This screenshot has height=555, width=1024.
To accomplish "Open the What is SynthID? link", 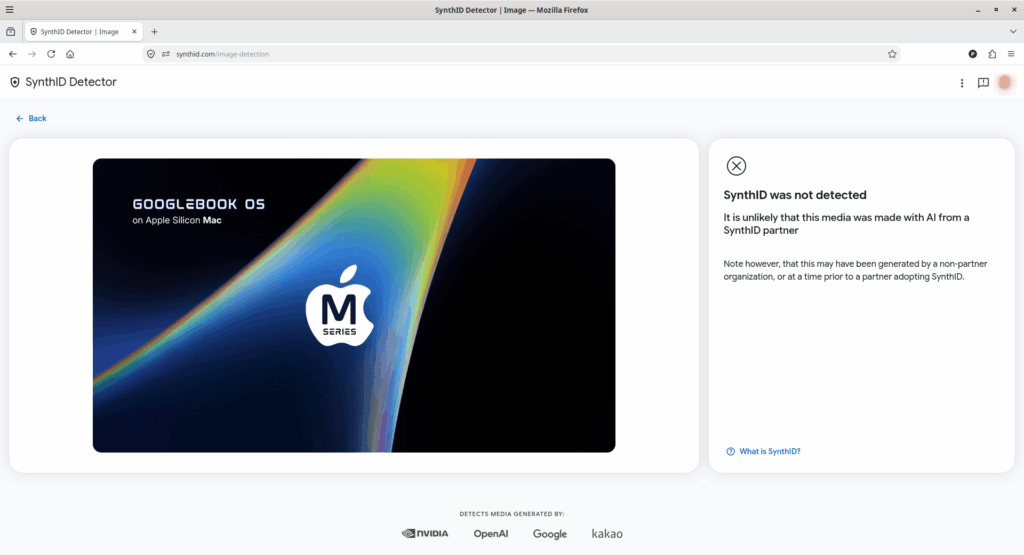I will tap(763, 451).
